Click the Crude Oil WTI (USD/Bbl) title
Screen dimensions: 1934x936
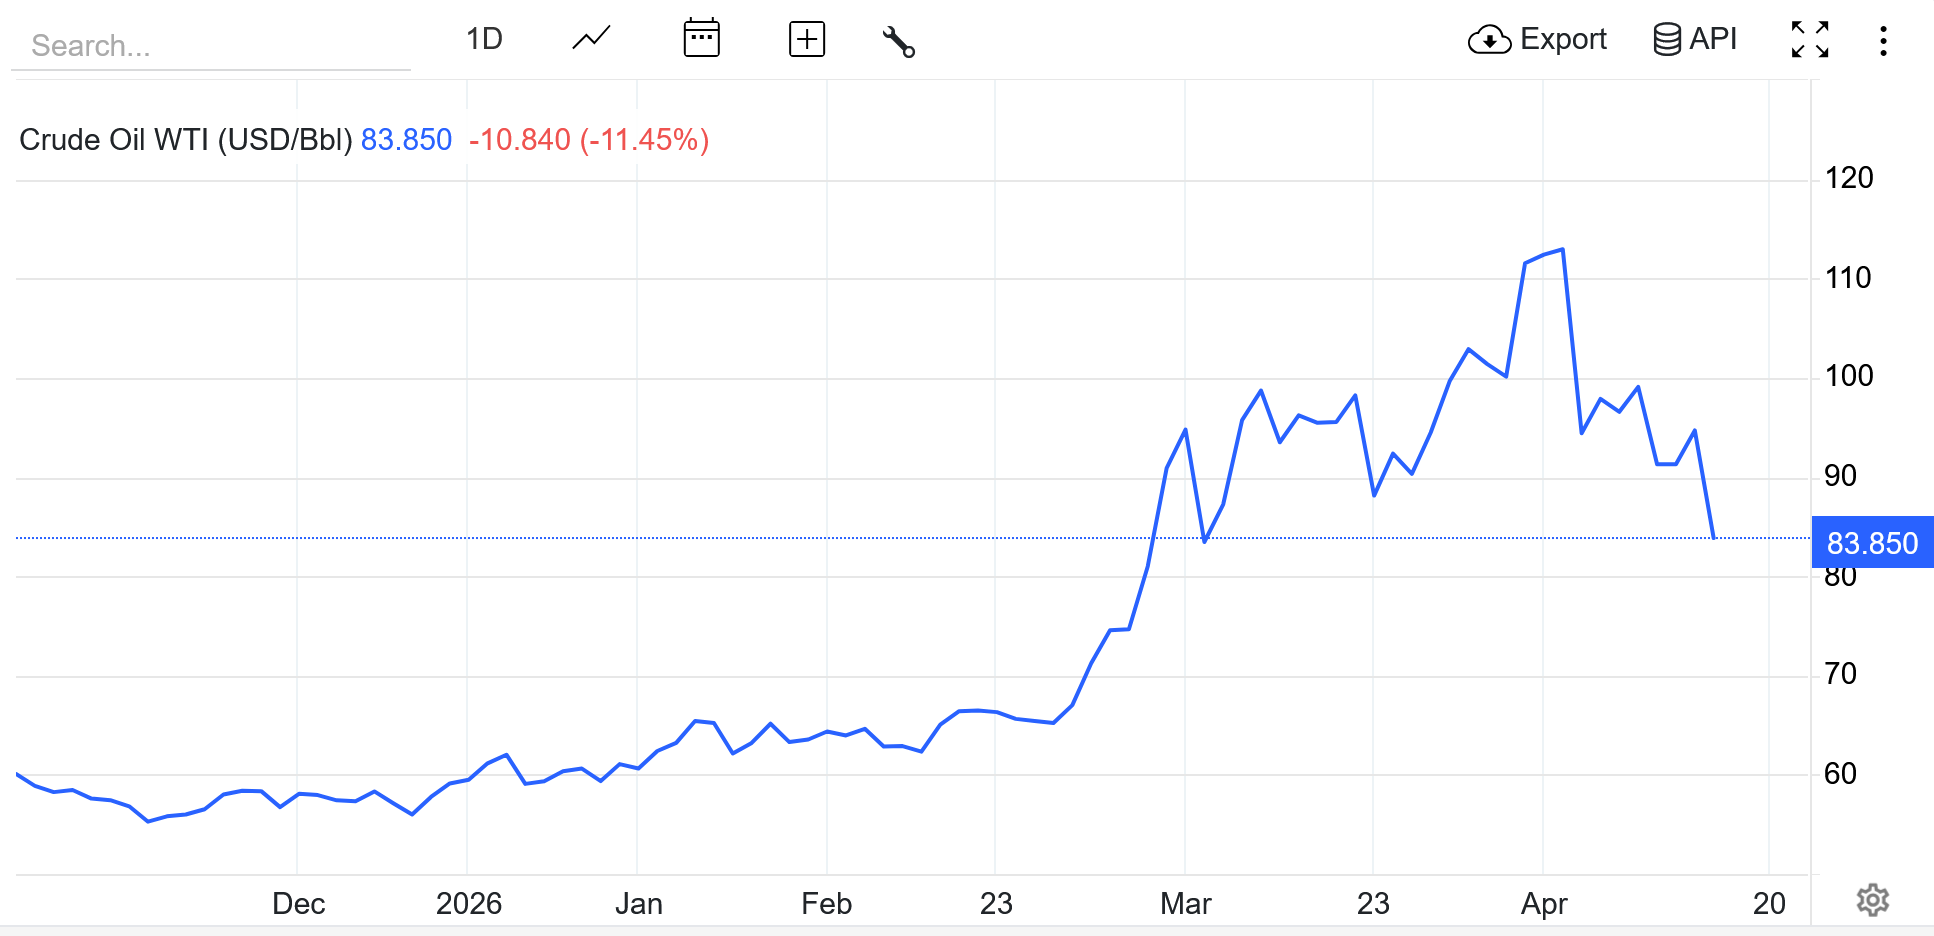coord(186,140)
